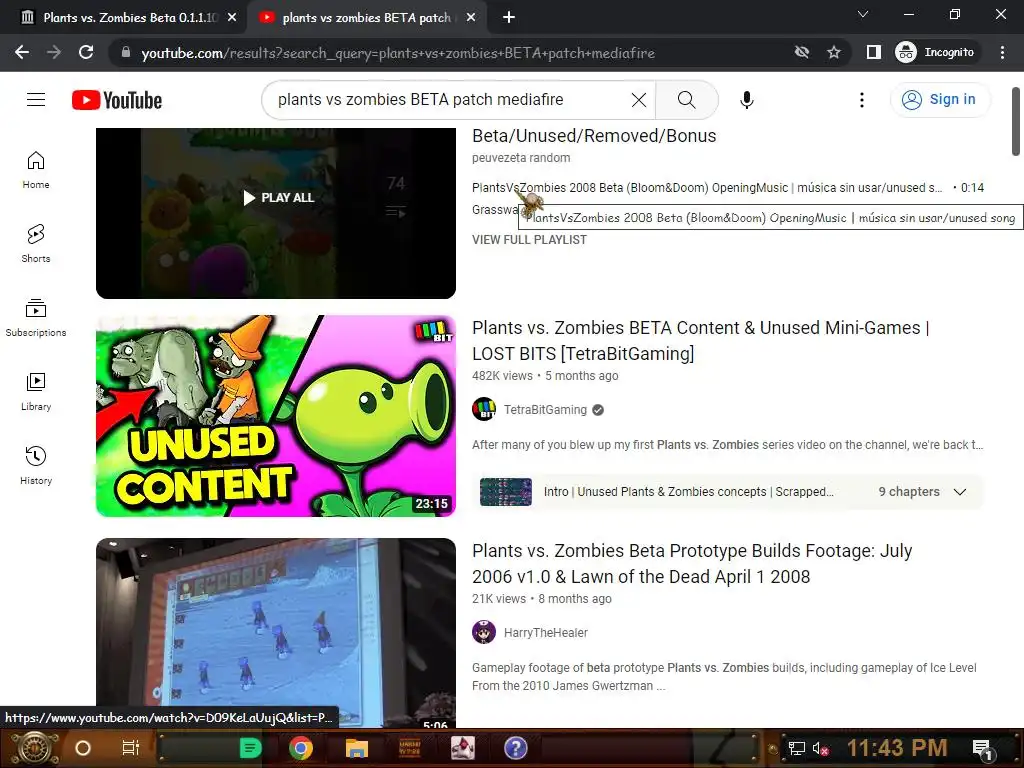The height and width of the screenshot is (768, 1024).
Task: Switch to Plants vs. Zombies Beta tab
Action: (x=124, y=18)
